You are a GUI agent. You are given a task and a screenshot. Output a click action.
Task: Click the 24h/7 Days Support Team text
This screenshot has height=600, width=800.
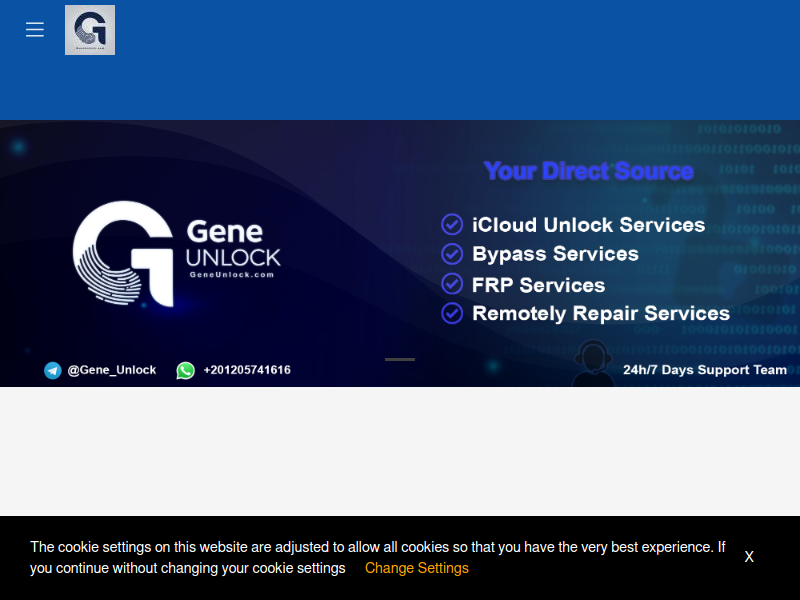[x=705, y=370]
